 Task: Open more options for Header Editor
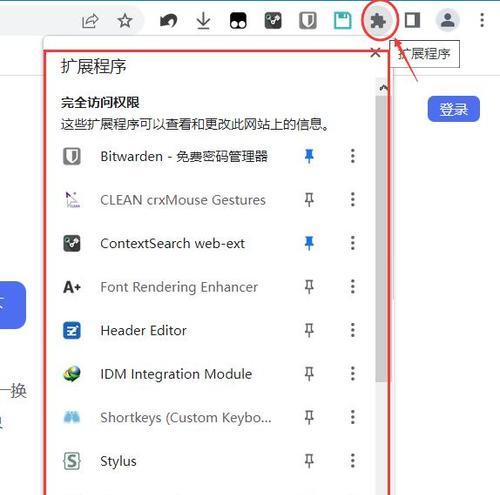(x=353, y=330)
